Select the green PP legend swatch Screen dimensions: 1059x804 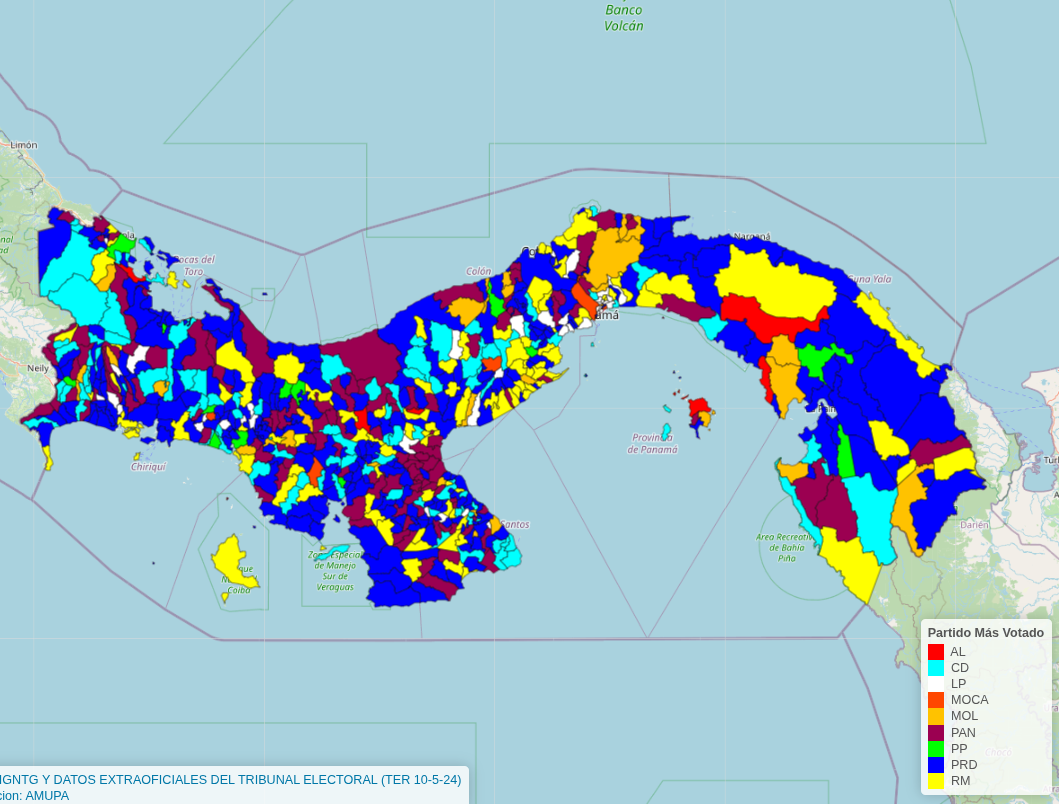936,749
